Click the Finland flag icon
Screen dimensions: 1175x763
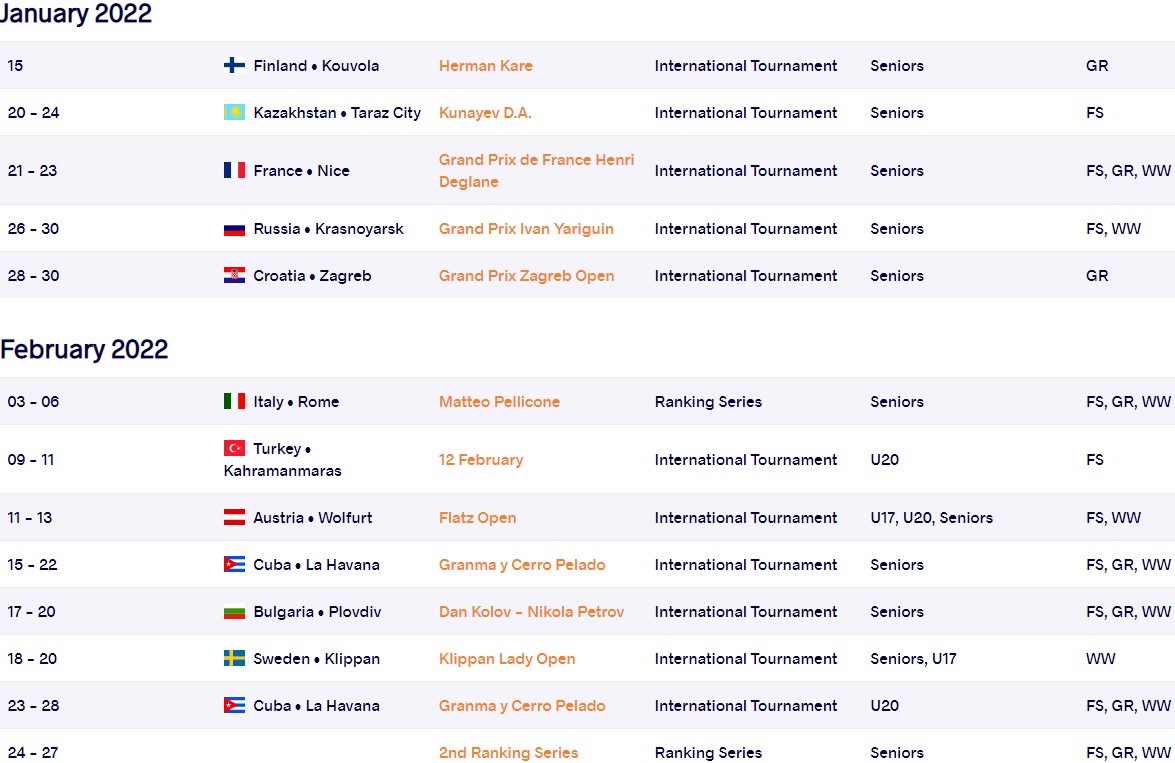click(x=234, y=65)
